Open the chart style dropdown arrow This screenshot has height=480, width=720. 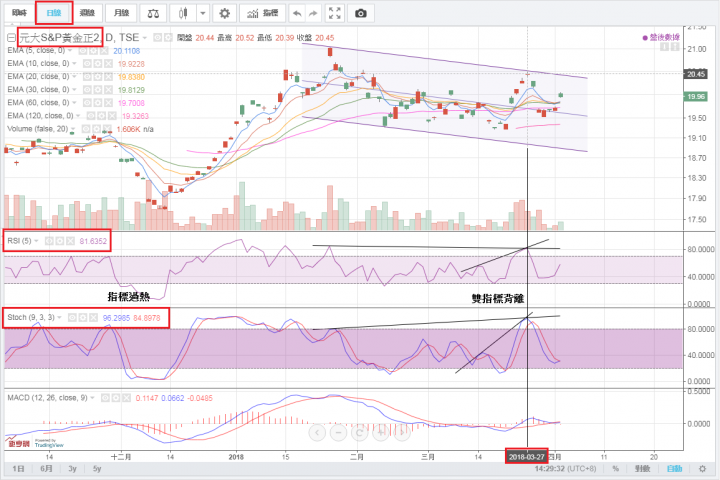(203, 14)
